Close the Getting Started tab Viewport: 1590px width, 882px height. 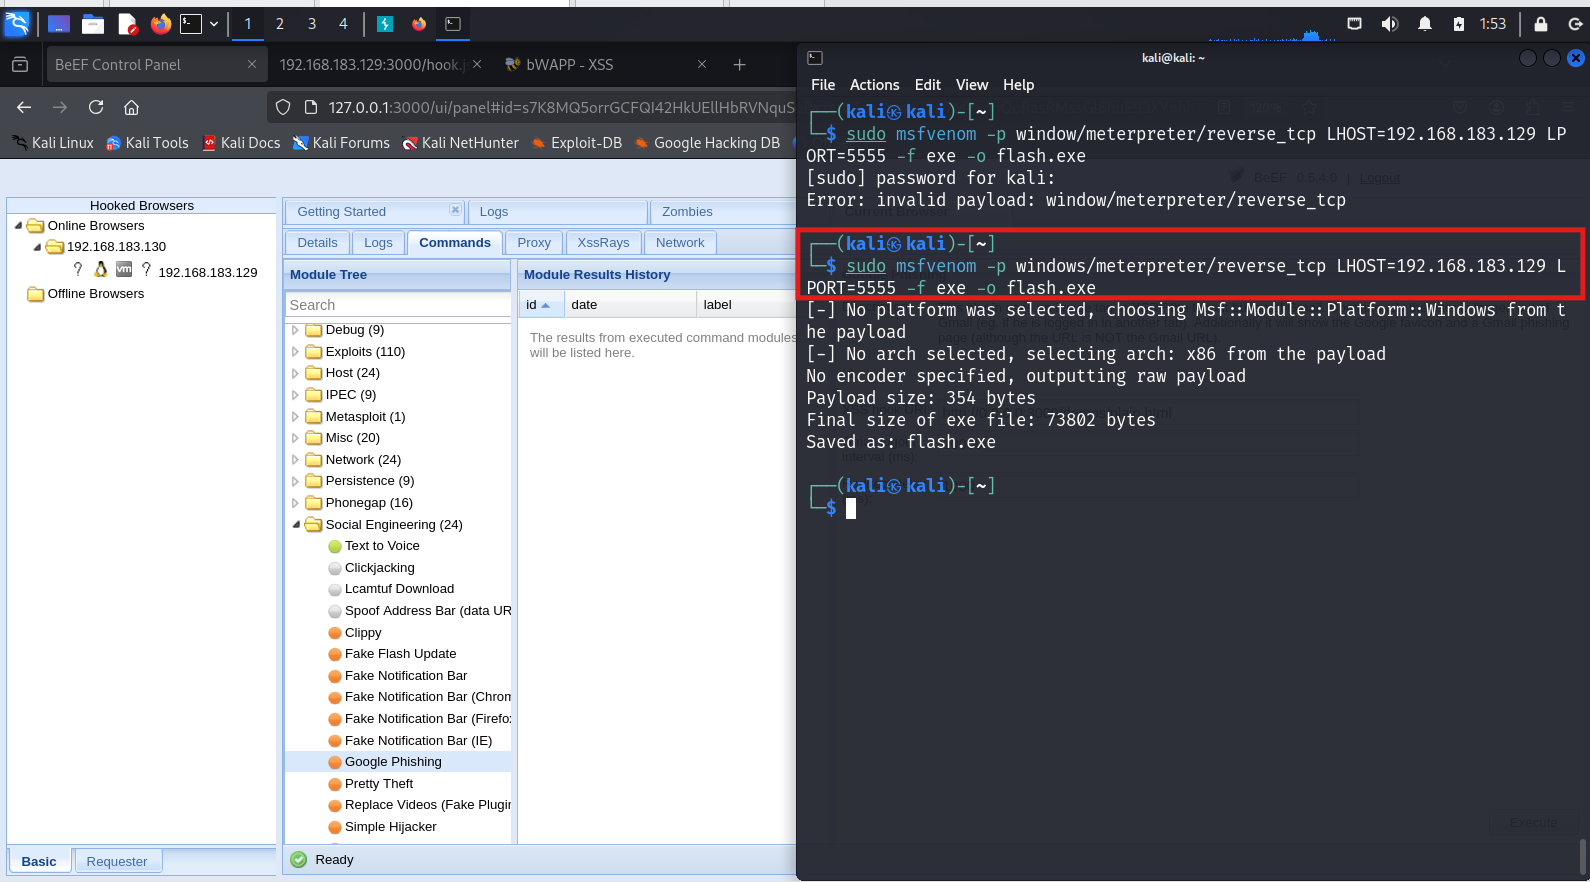[455, 210]
